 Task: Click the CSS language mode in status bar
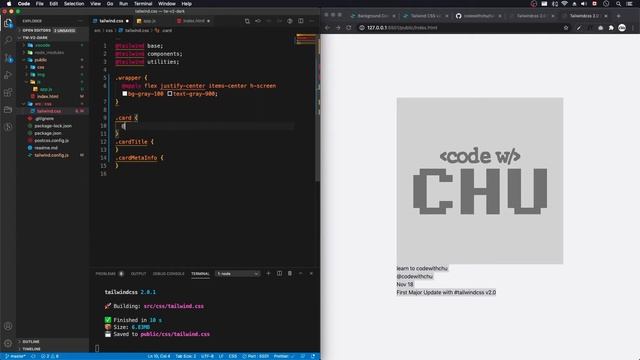233,356
